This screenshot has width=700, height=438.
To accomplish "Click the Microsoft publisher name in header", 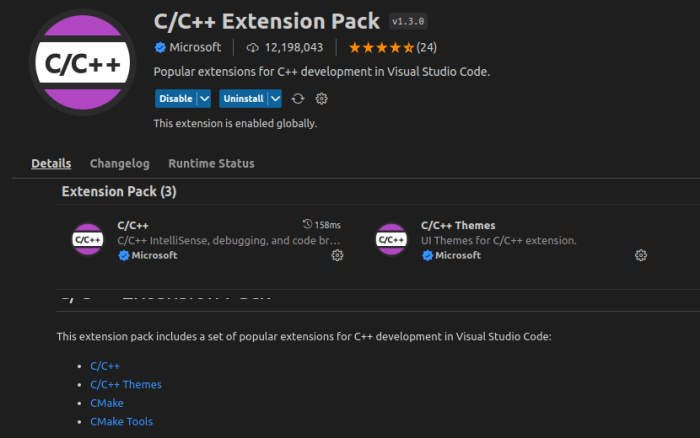I will click(196, 47).
